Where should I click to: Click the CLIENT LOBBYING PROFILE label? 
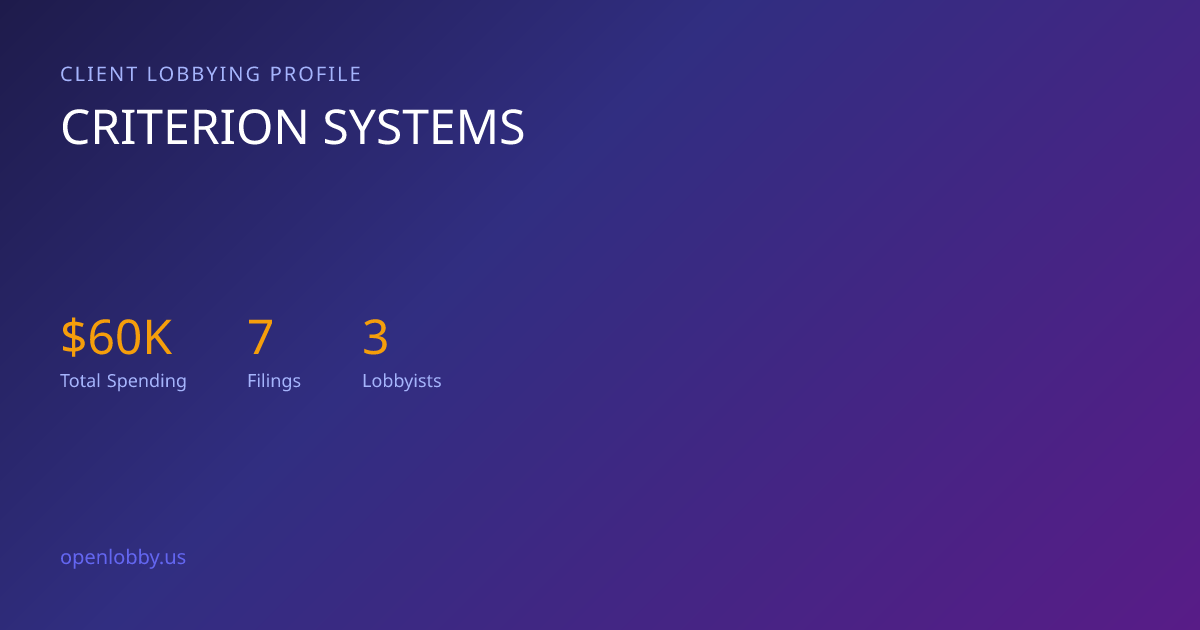click(x=211, y=74)
